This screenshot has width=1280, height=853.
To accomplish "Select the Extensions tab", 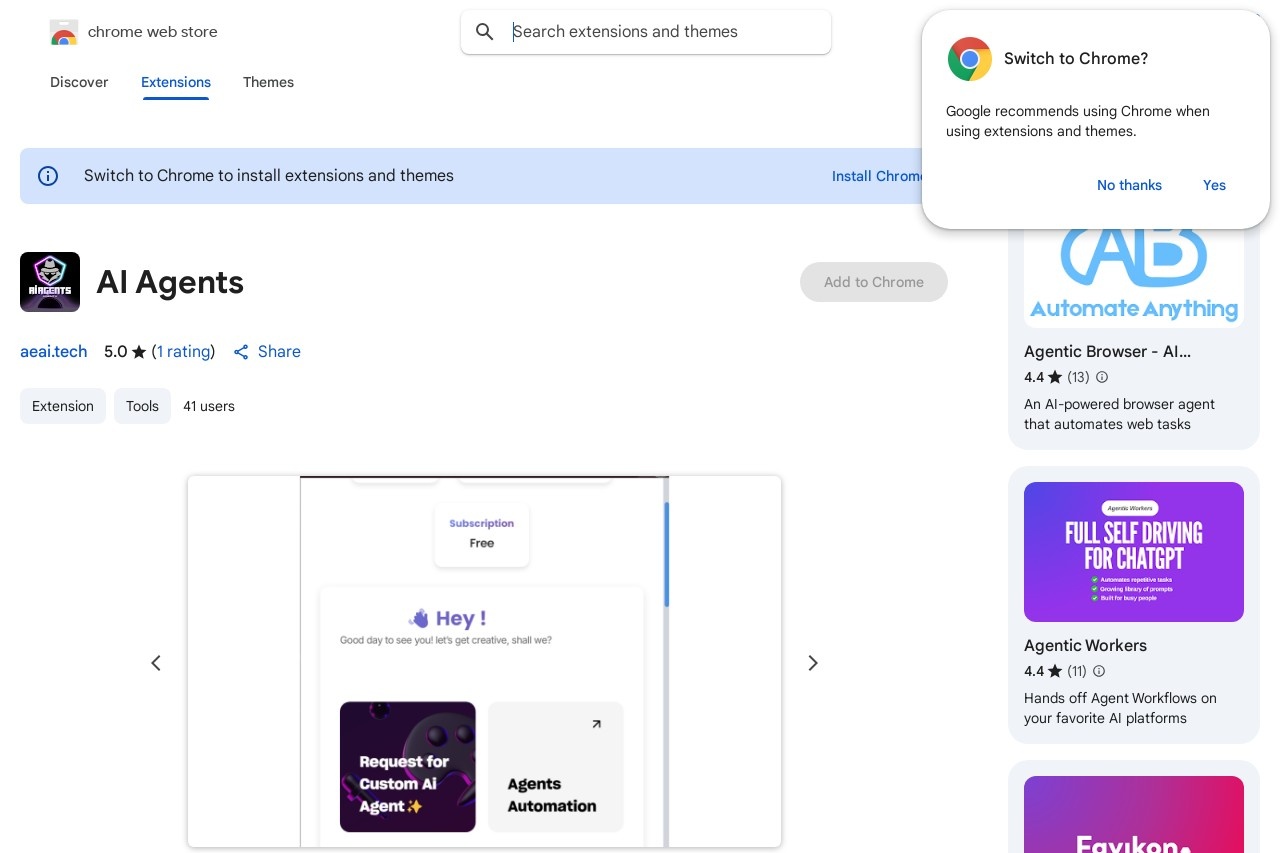I will (x=176, y=82).
